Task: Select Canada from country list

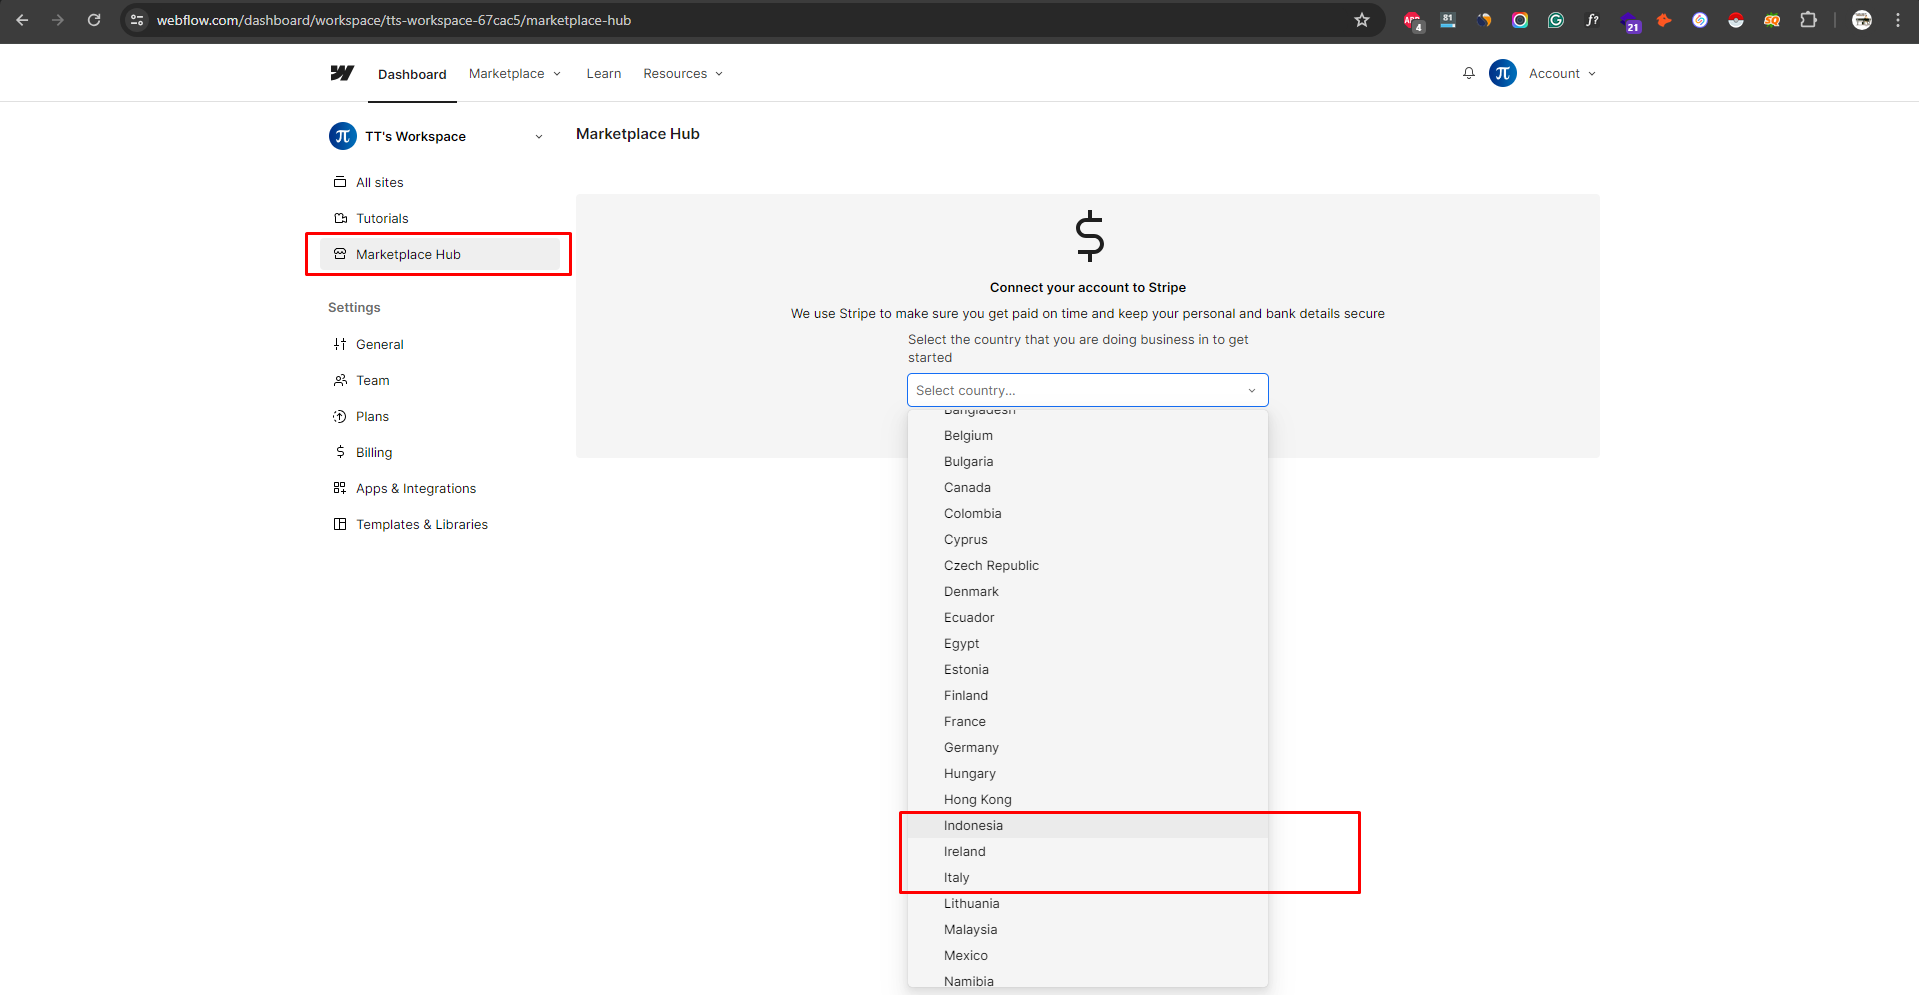Action: (1088, 487)
